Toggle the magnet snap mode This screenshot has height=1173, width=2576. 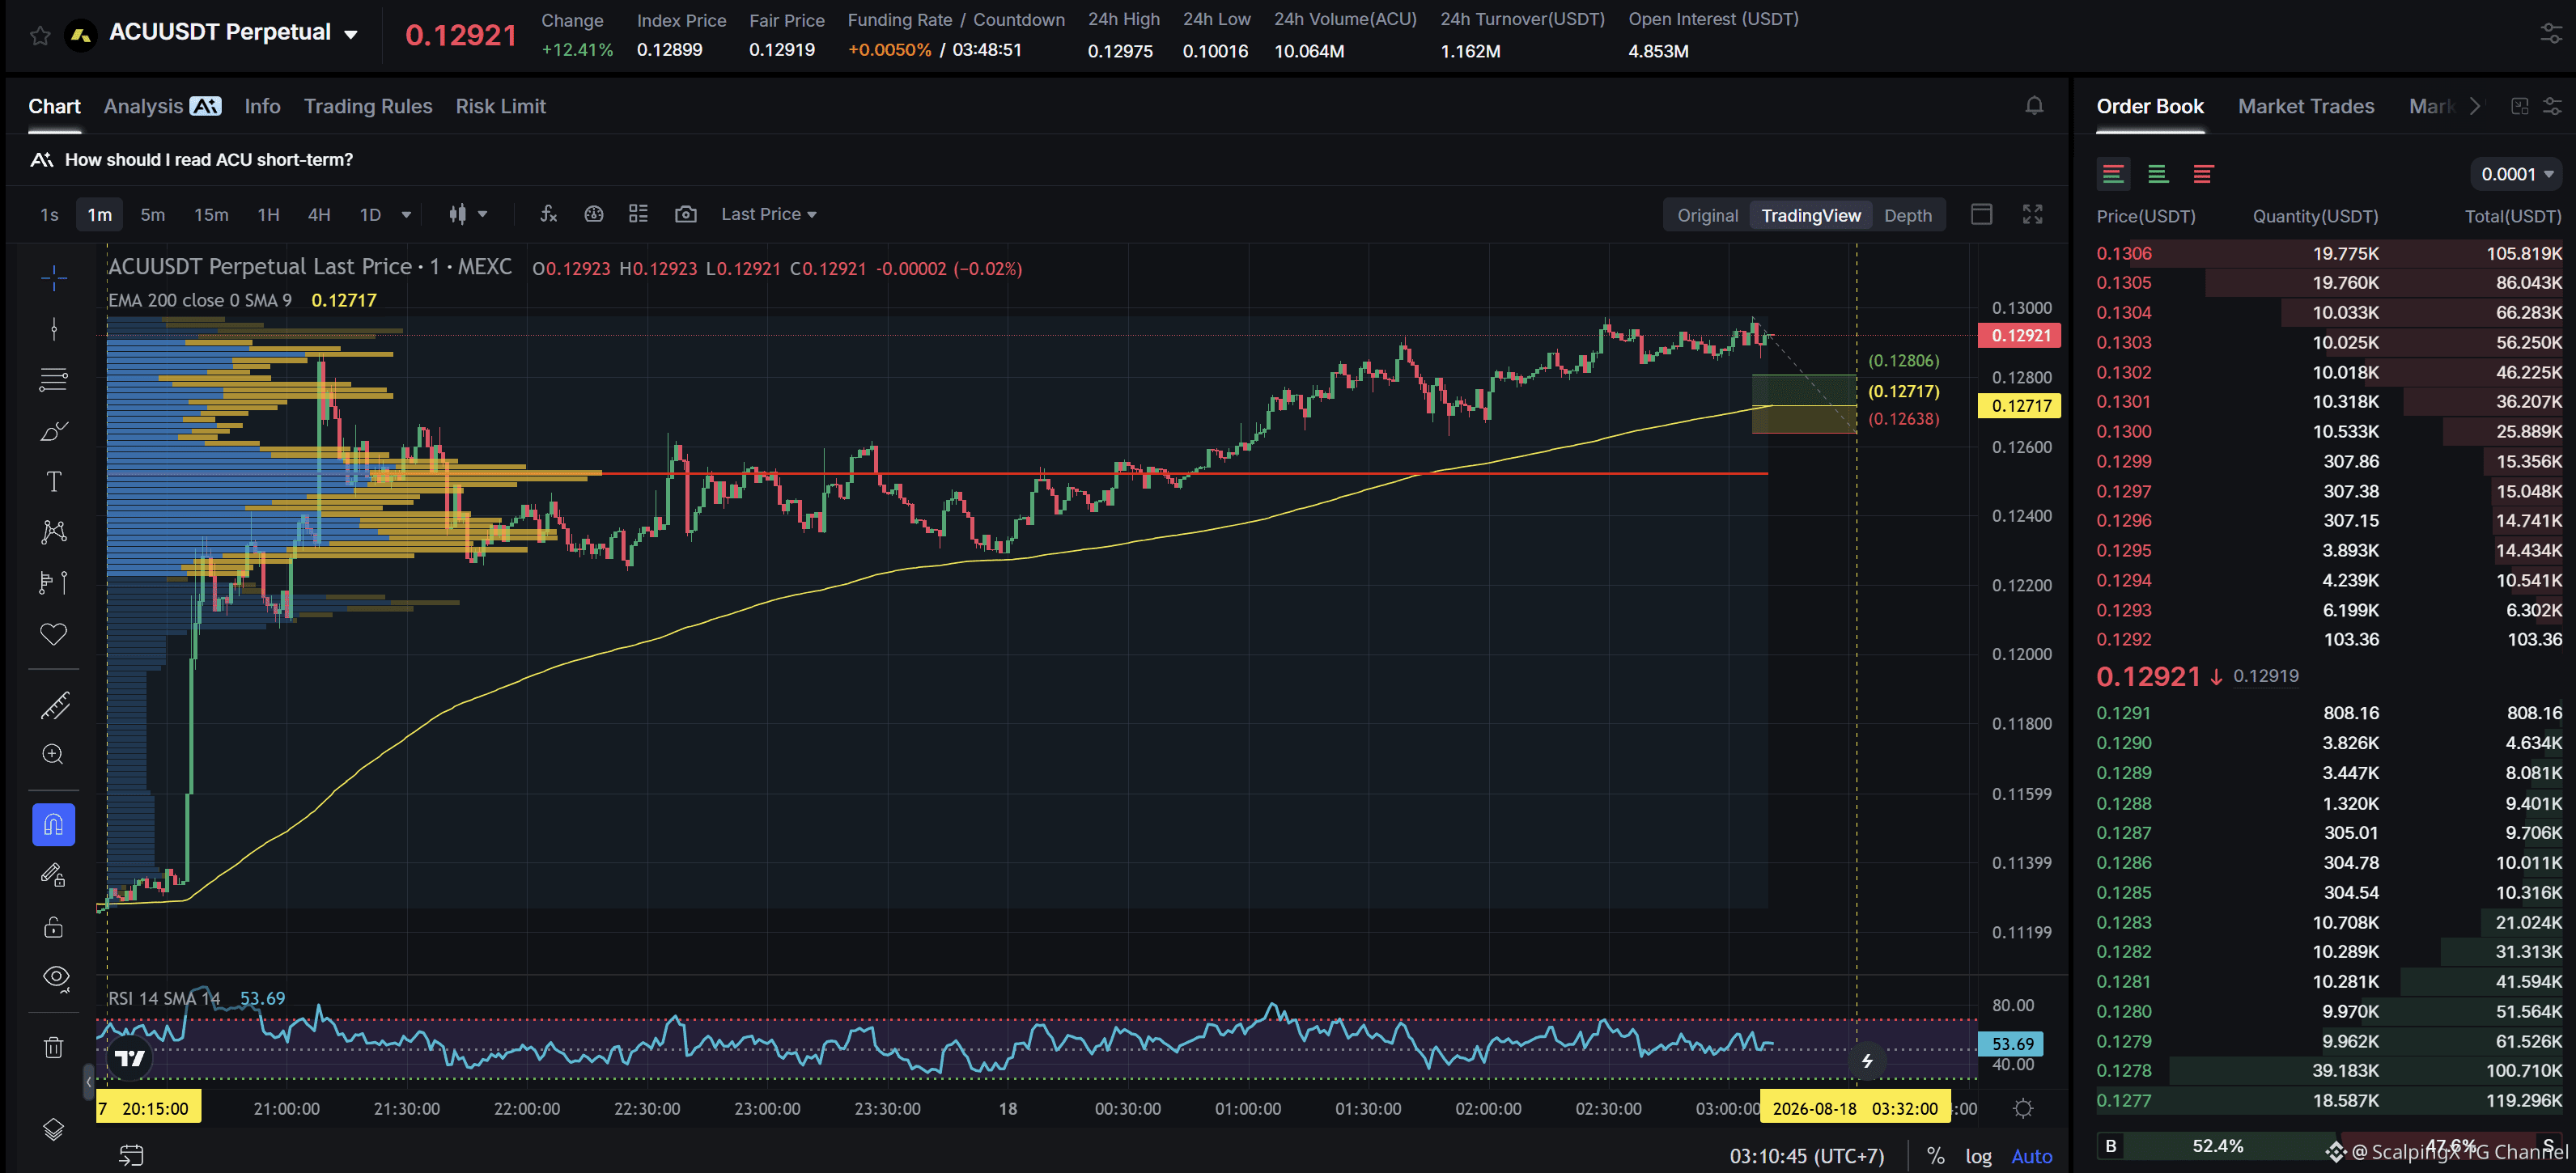54,825
